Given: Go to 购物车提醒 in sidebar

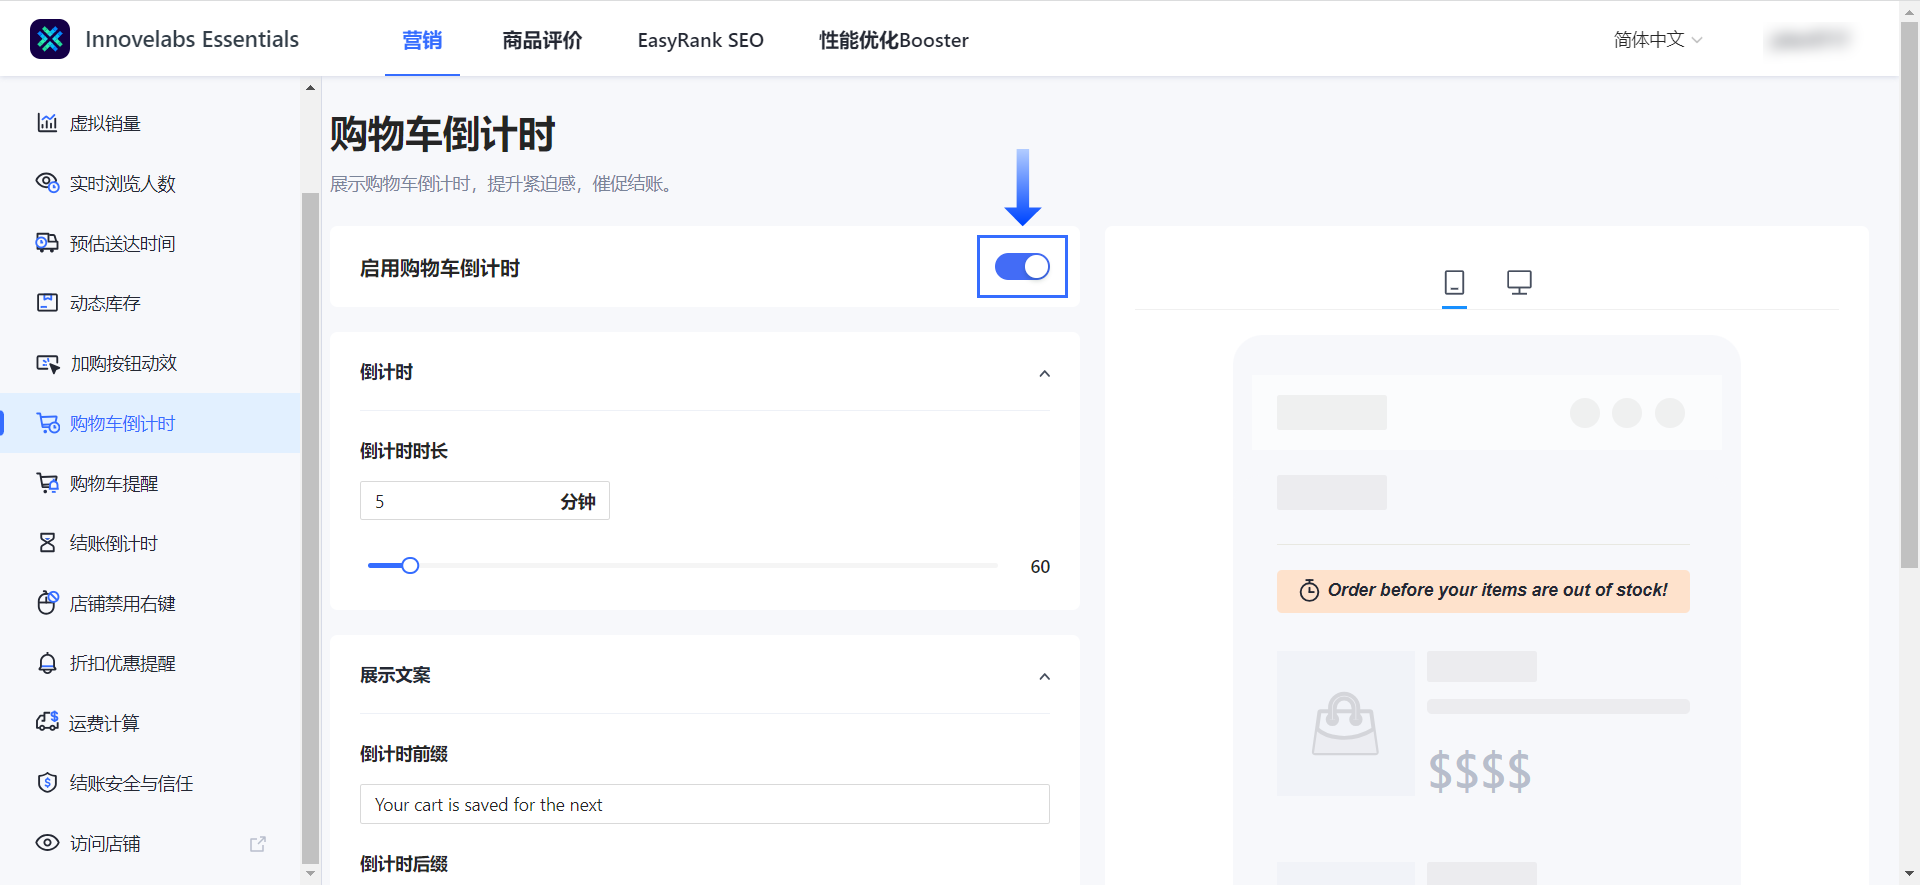Looking at the screenshot, I should pyautogui.click(x=113, y=483).
